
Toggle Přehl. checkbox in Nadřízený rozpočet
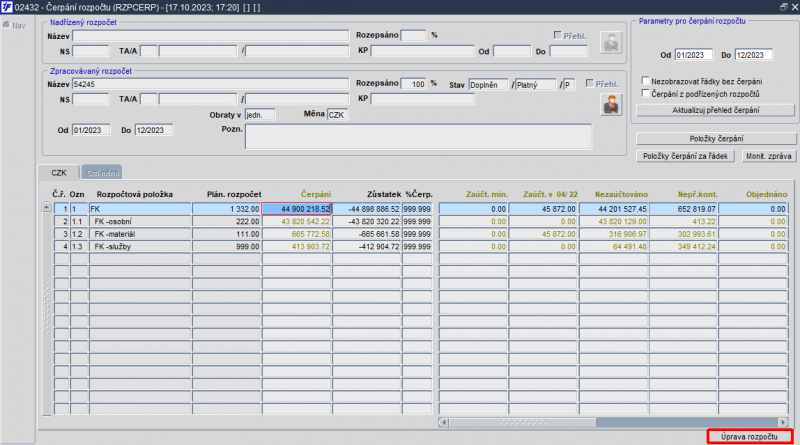pos(558,35)
